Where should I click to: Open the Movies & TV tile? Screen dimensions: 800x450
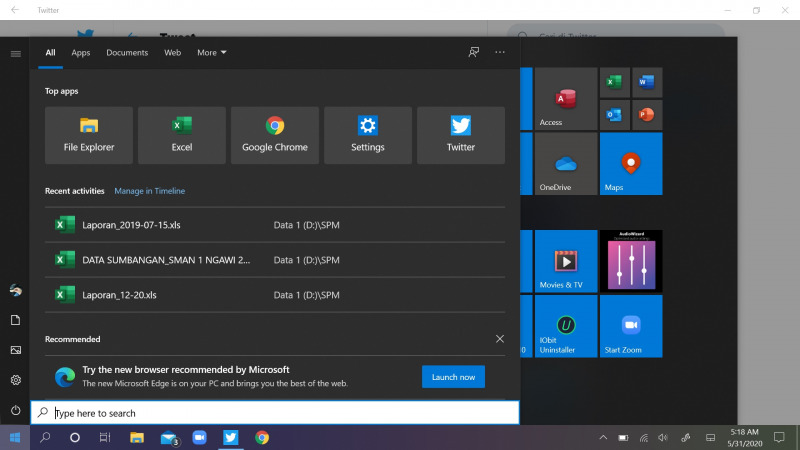click(x=566, y=261)
